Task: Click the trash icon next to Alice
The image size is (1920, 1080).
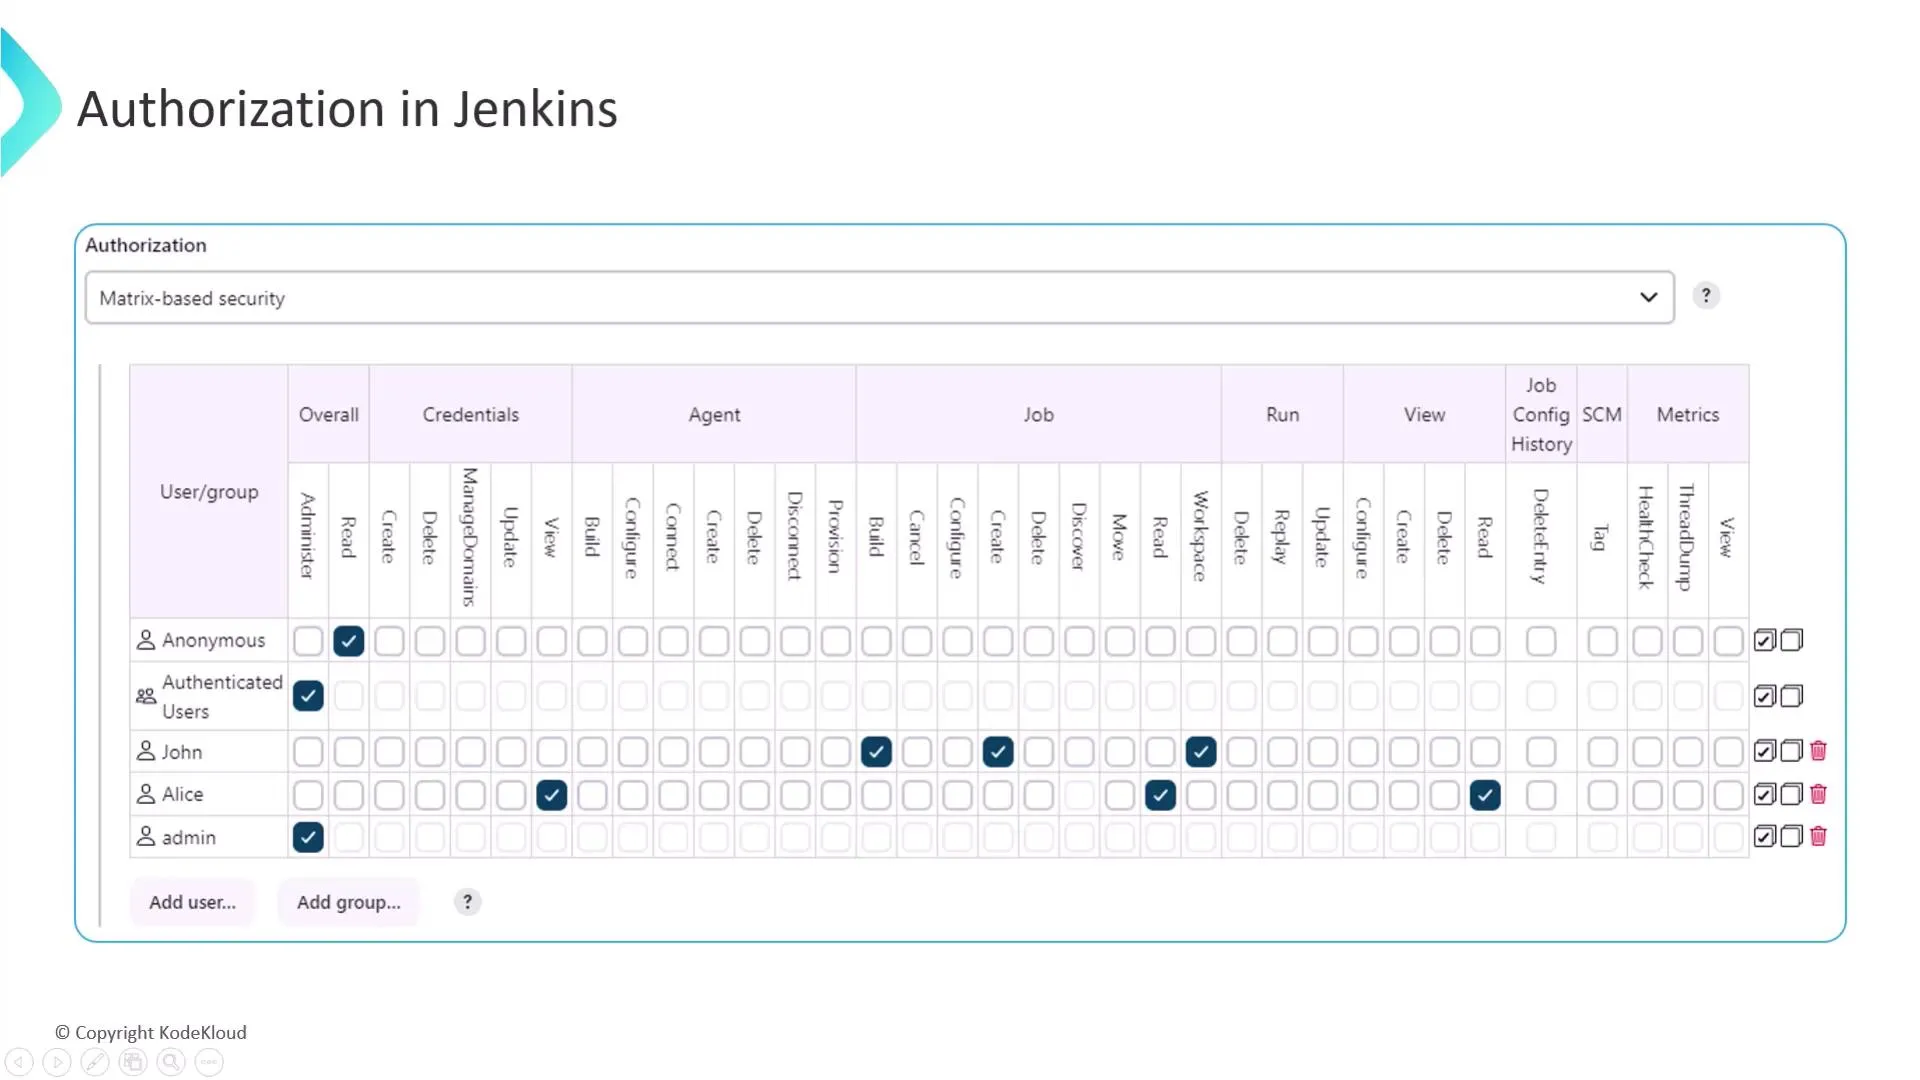Action: (x=1818, y=794)
